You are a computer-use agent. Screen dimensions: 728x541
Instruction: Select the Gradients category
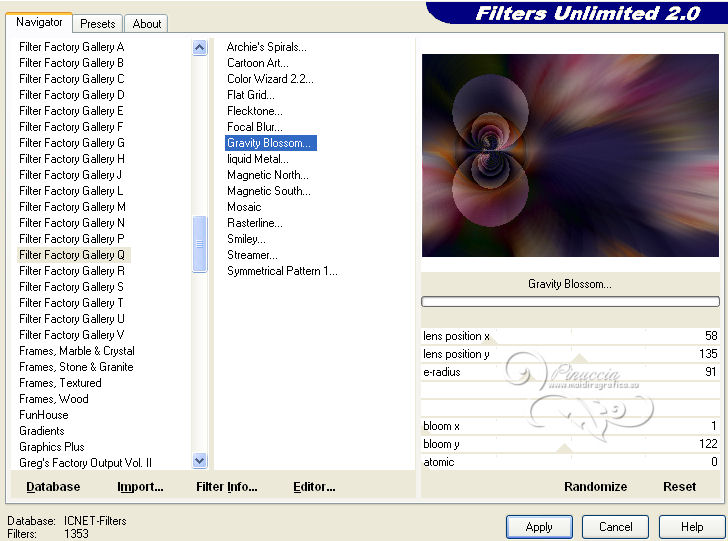pos(41,431)
